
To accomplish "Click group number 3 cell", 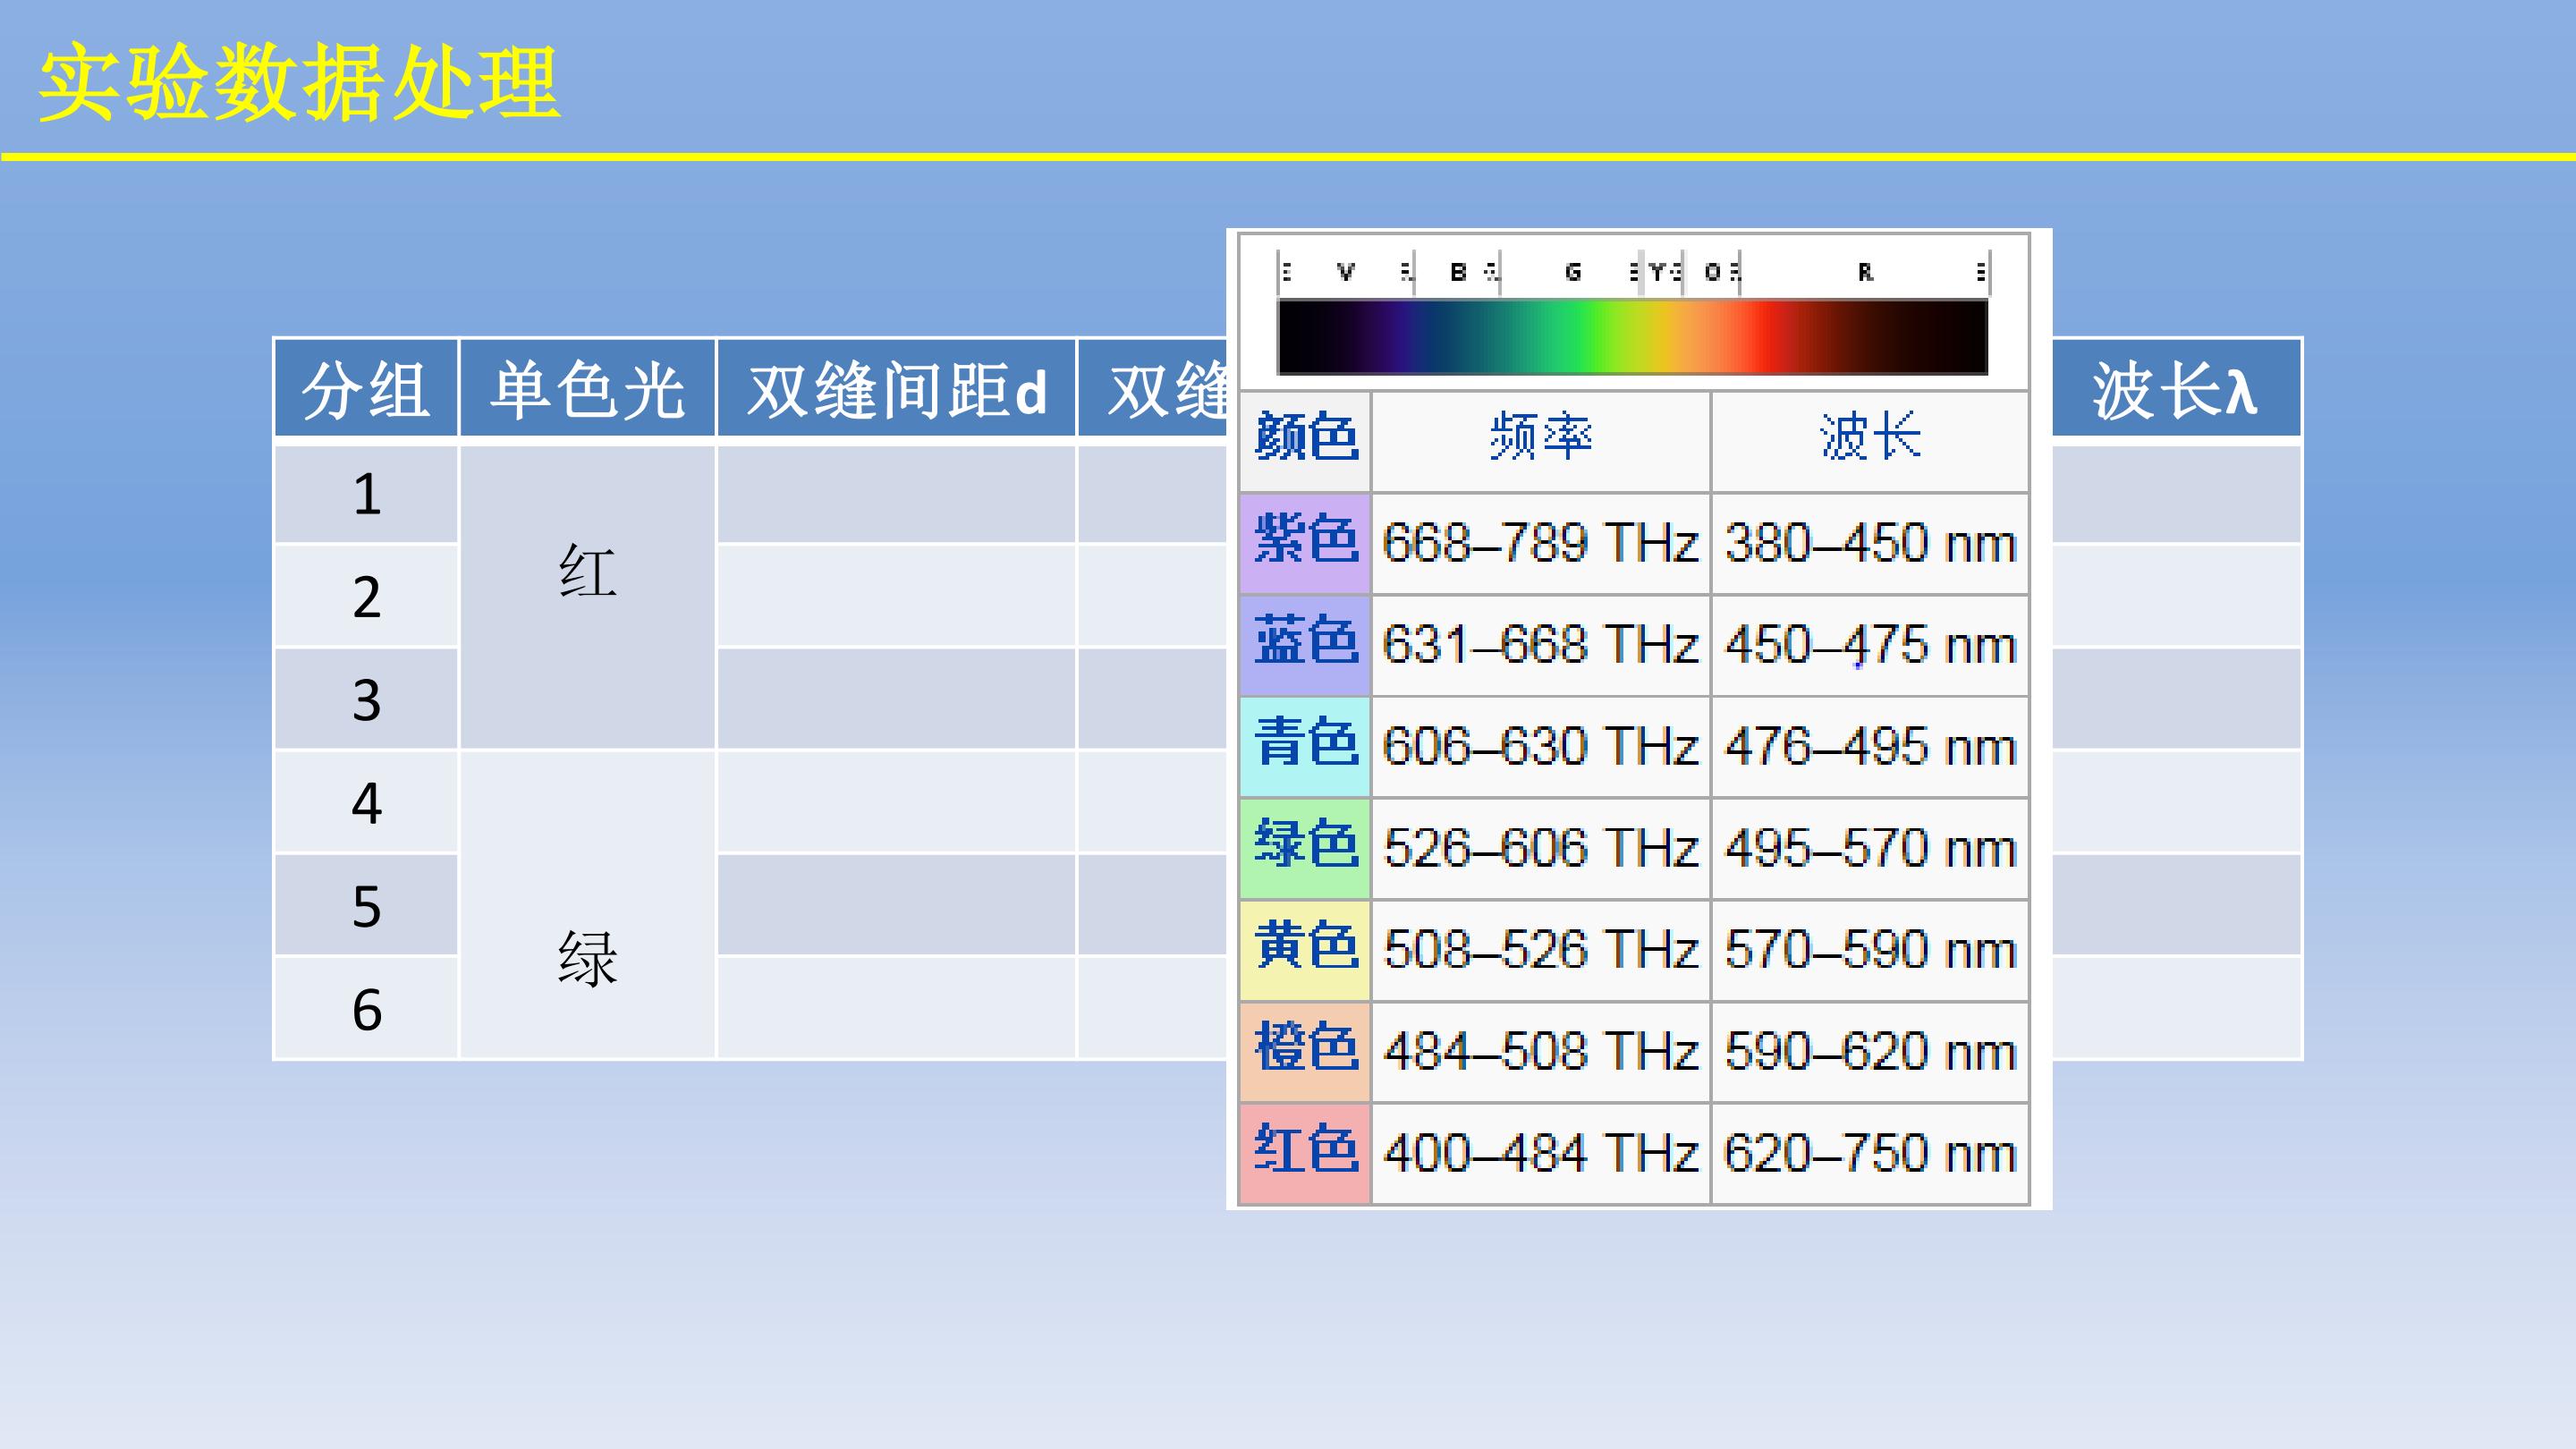I will (366, 699).
